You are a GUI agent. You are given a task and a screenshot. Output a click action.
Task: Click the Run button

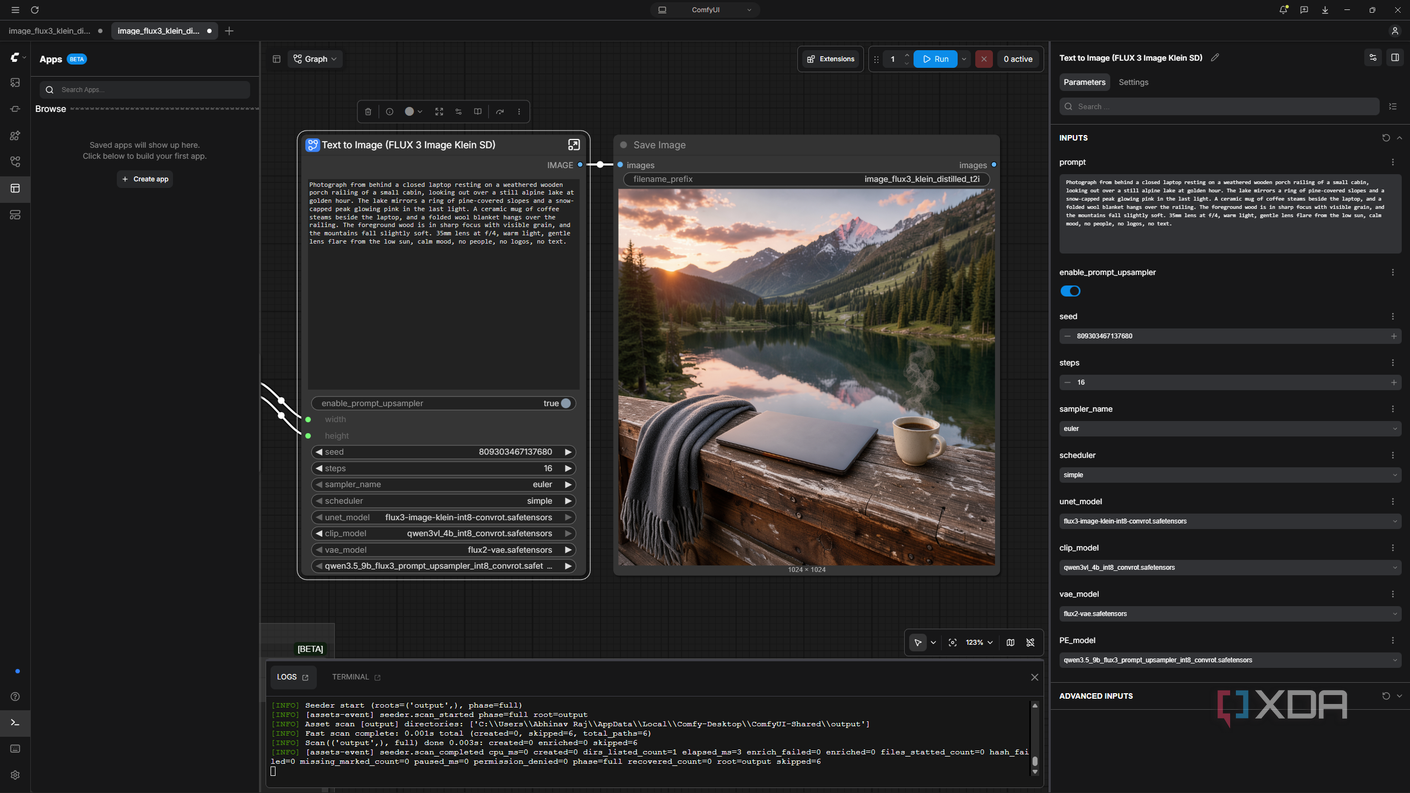935,59
